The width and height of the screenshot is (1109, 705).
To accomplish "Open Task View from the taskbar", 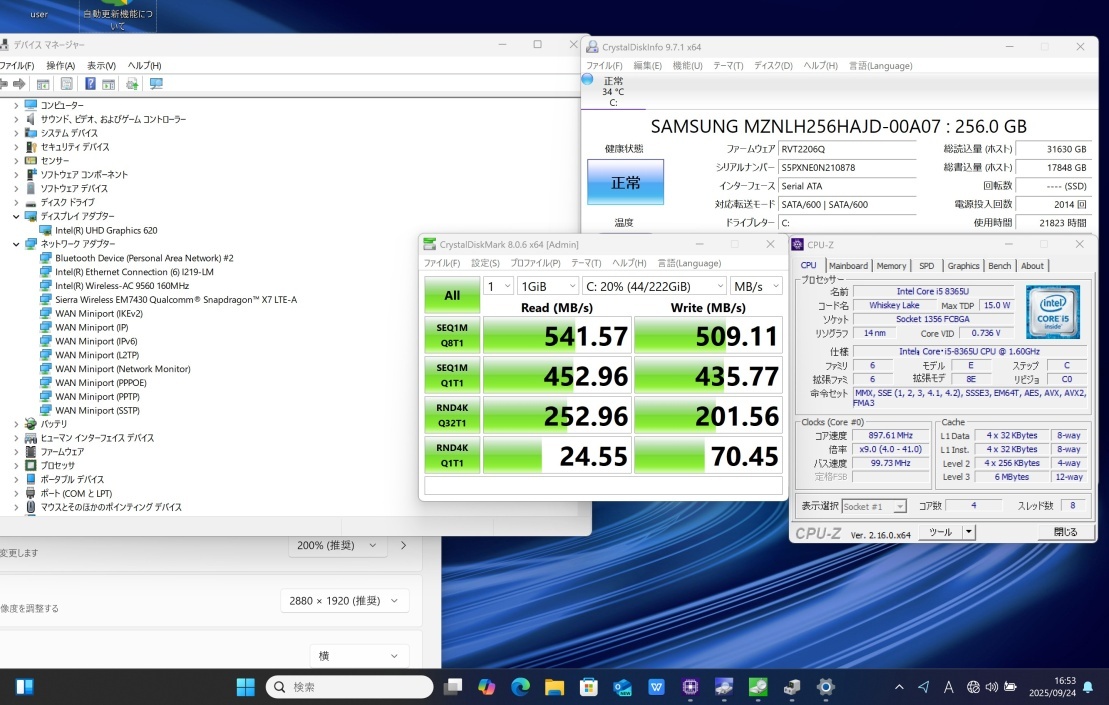I will coord(453,687).
